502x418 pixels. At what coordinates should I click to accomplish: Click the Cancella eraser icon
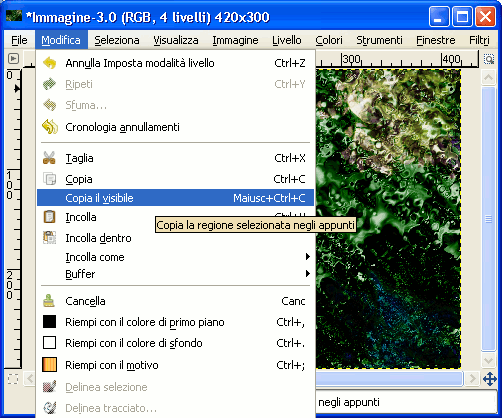(49, 301)
